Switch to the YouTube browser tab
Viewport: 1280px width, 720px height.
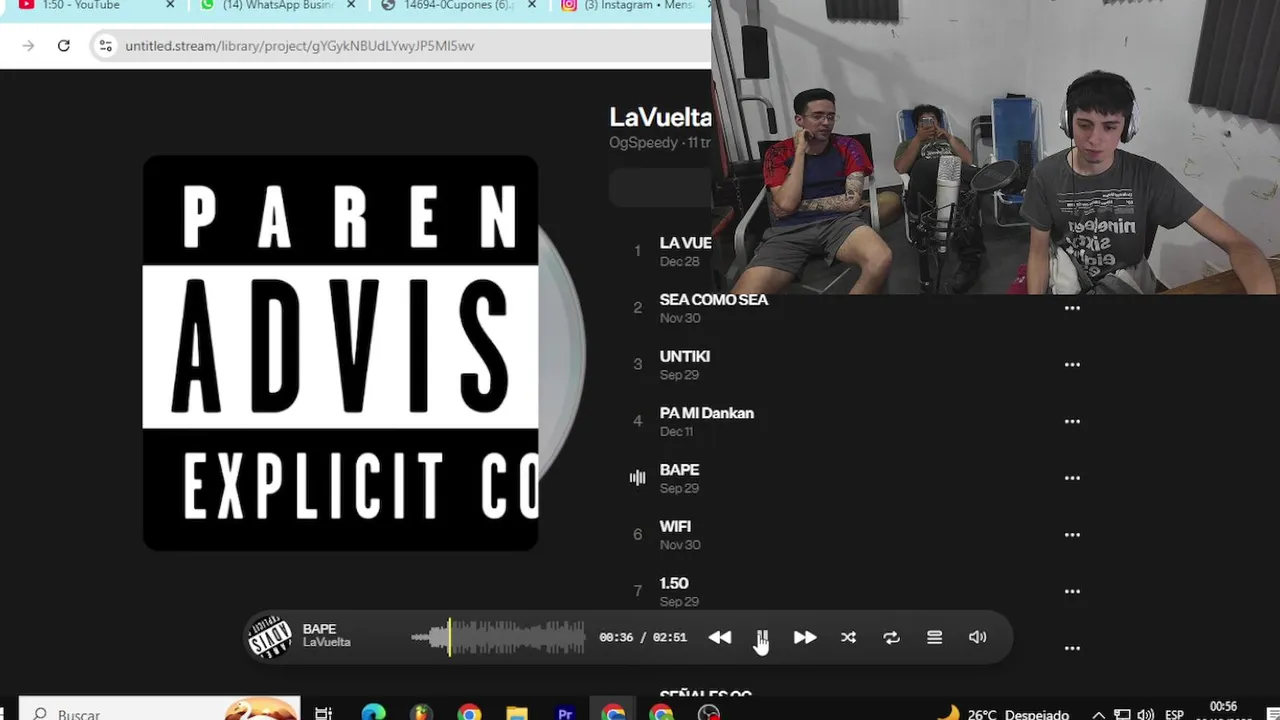tap(81, 5)
